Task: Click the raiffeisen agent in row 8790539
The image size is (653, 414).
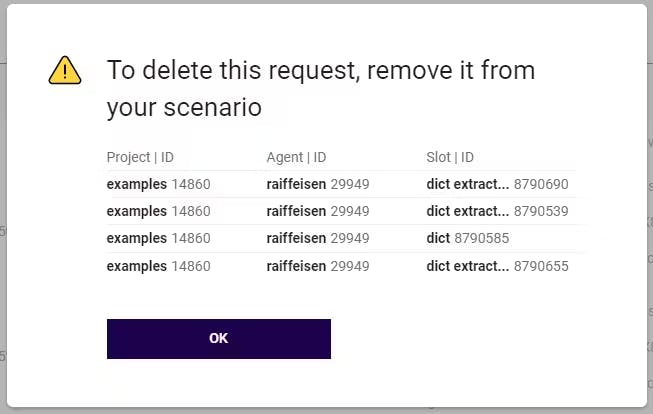Action: 296,211
